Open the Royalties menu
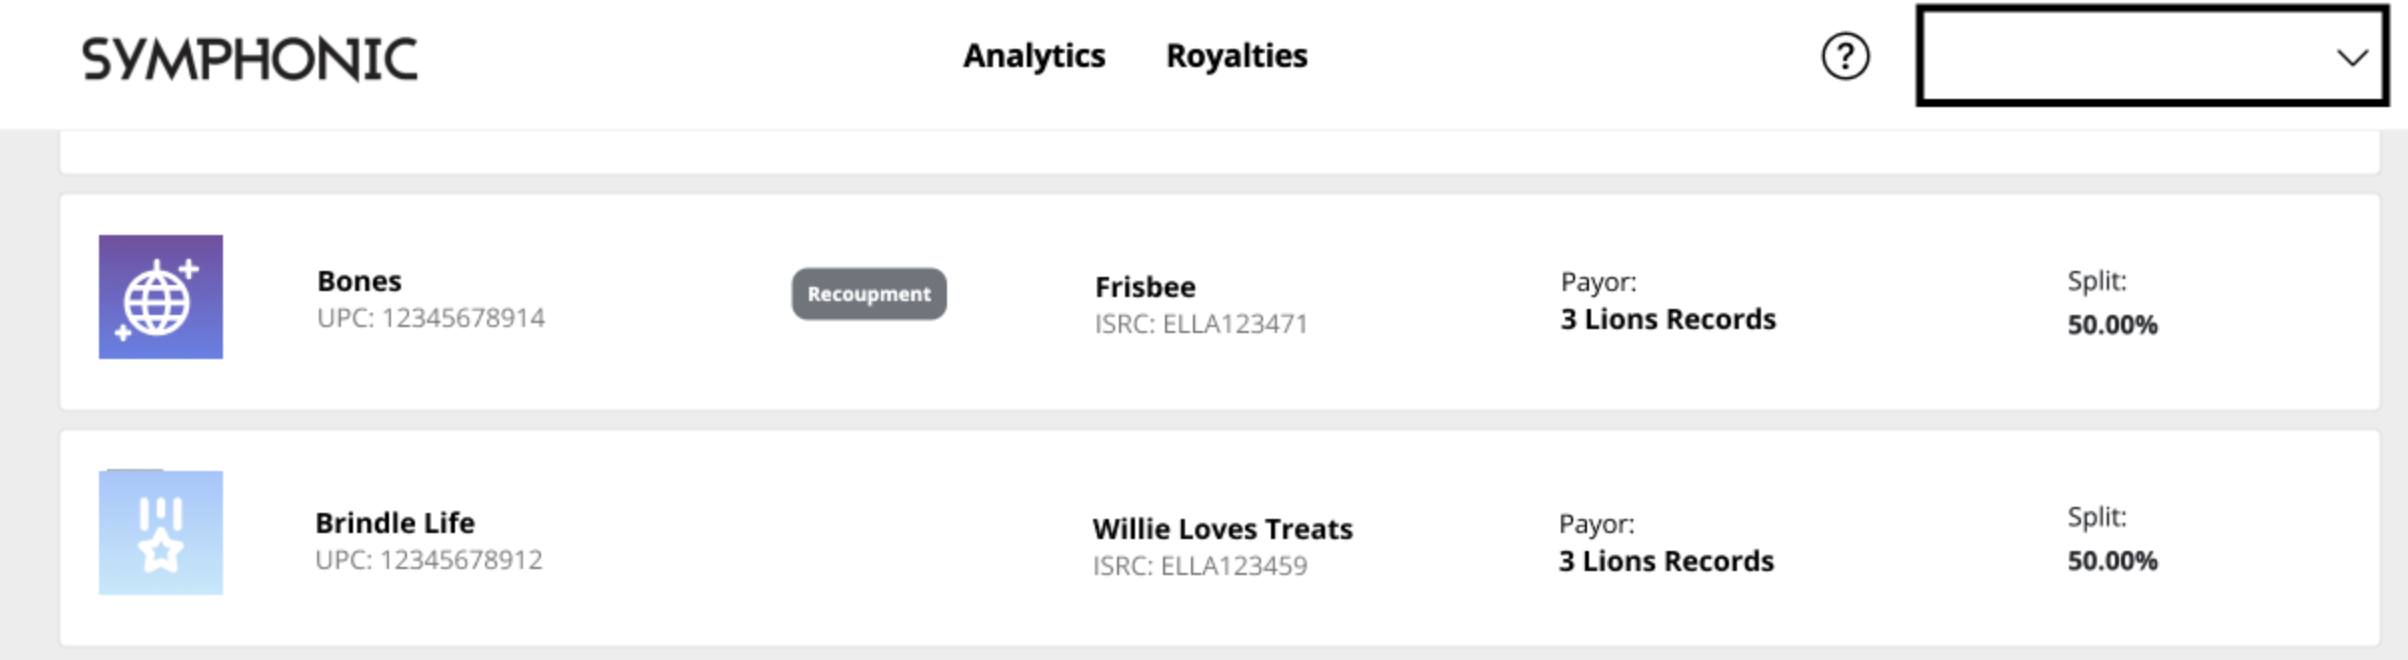 click(1237, 56)
